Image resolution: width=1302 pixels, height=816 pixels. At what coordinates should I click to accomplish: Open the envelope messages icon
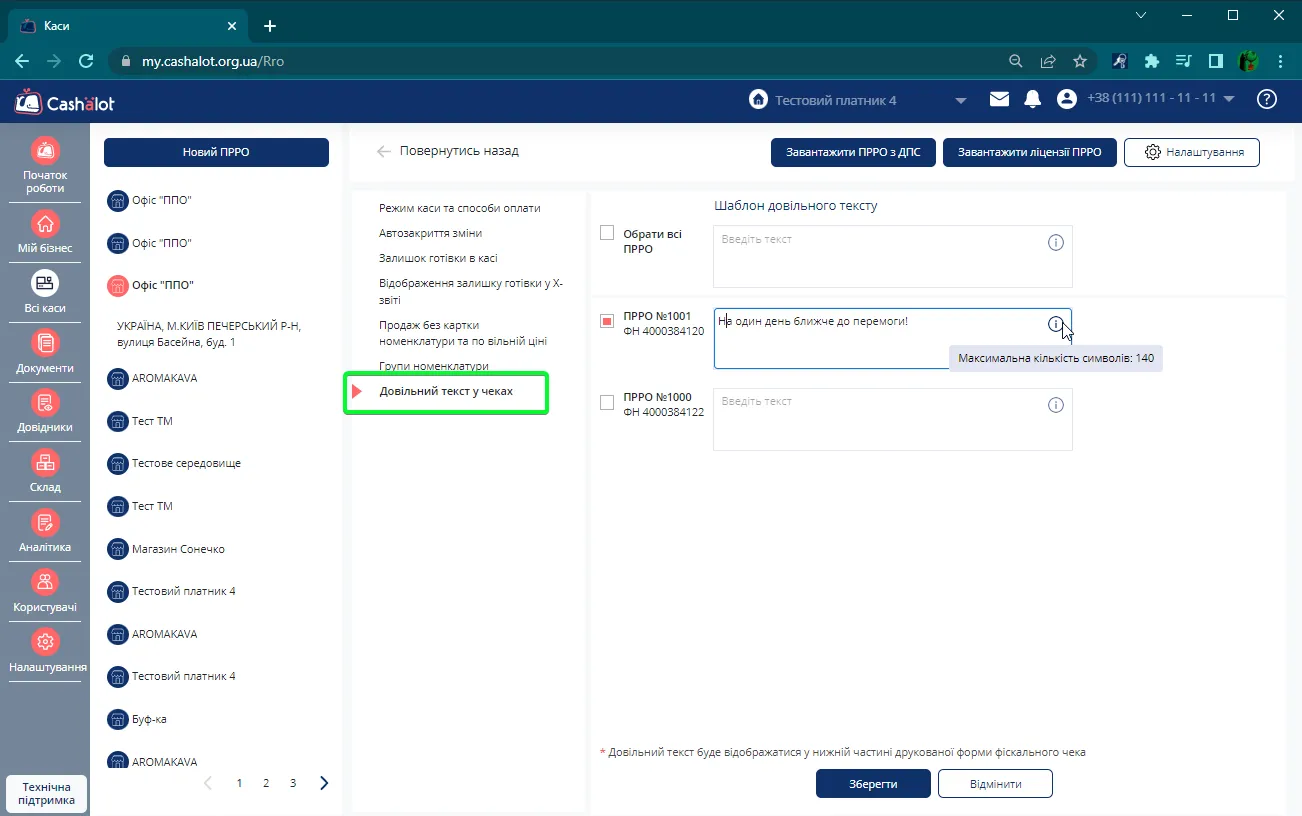pyautogui.click(x=999, y=99)
